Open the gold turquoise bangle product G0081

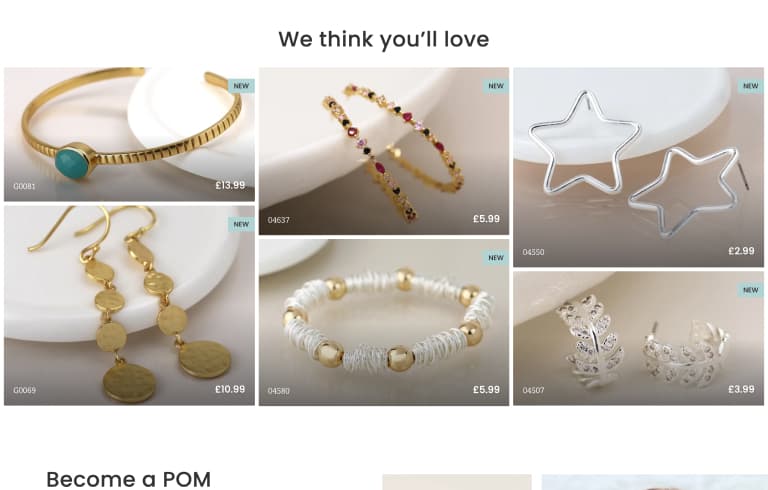pyautogui.click(x=129, y=134)
